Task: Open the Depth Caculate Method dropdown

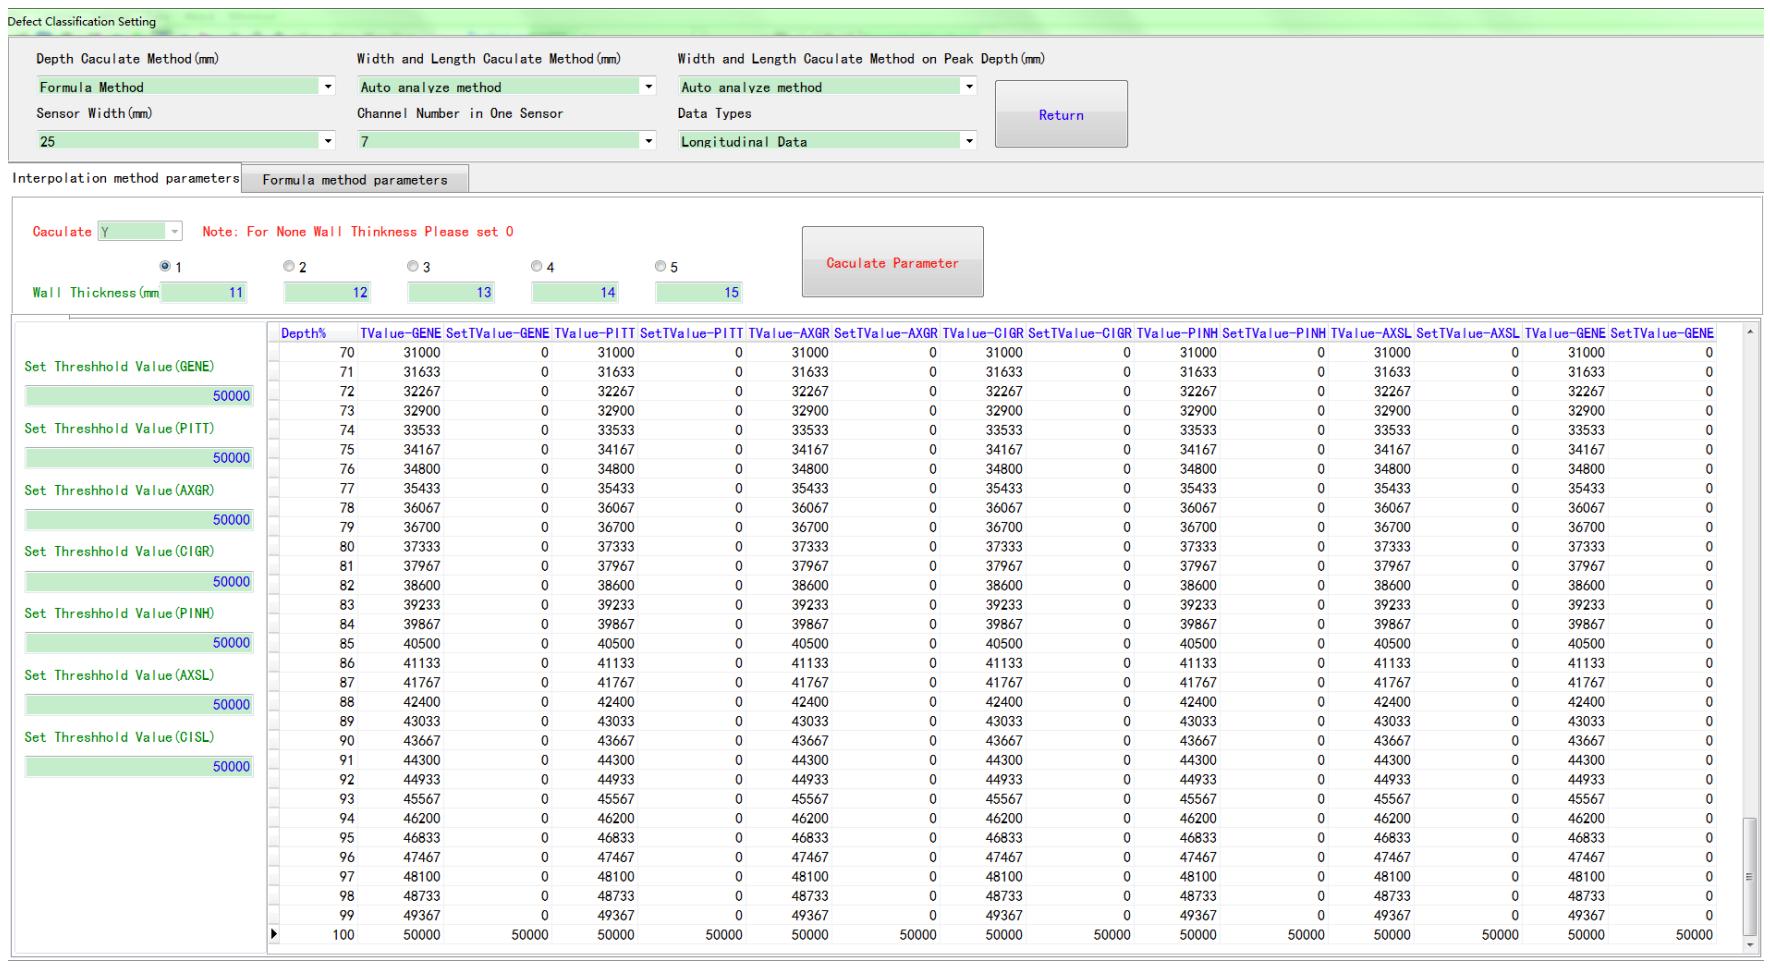Action: (x=328, y=87)
